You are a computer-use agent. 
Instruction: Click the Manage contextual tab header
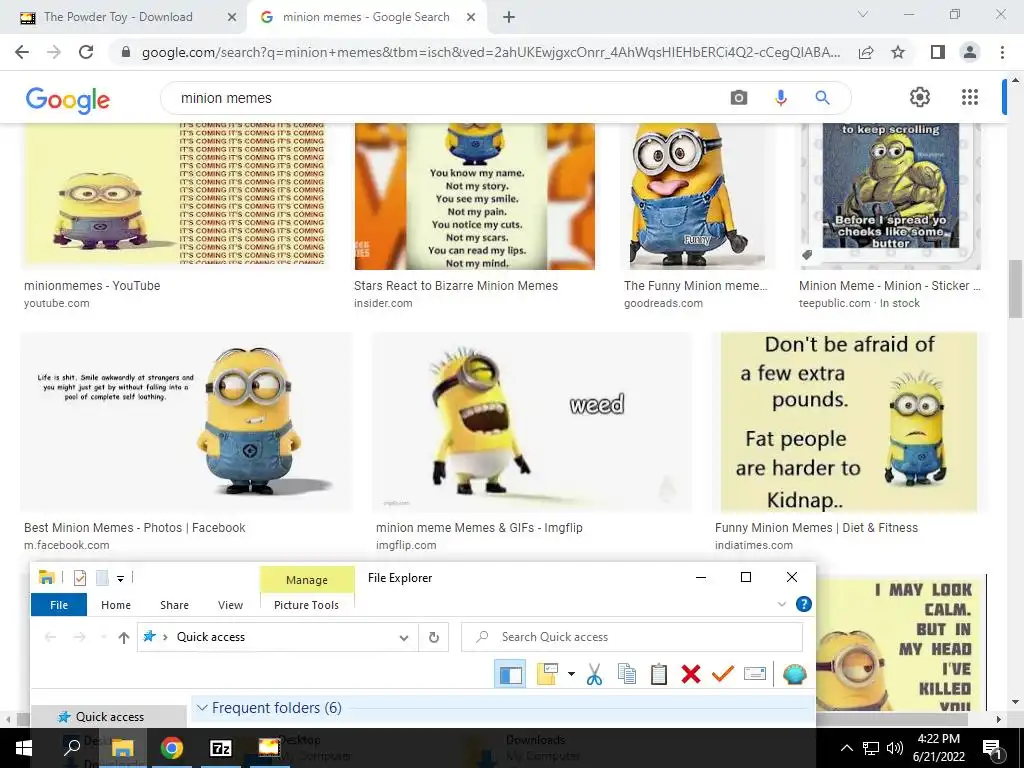pyautogui.click(x=307, y=580)
